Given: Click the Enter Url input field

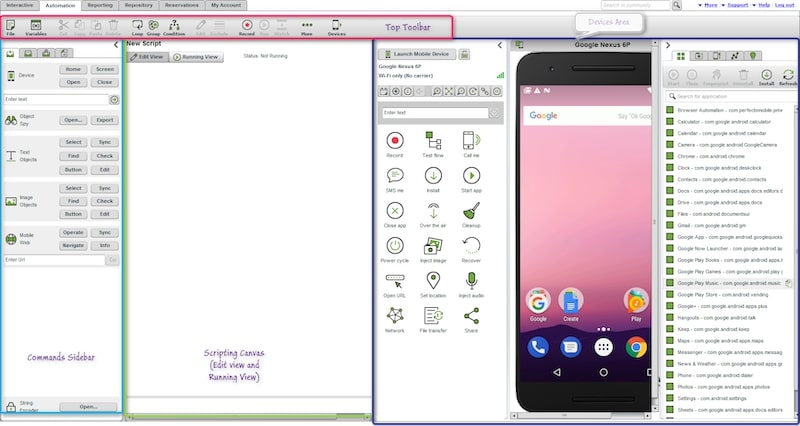Looking at the screenshot, I should point(54,260).
